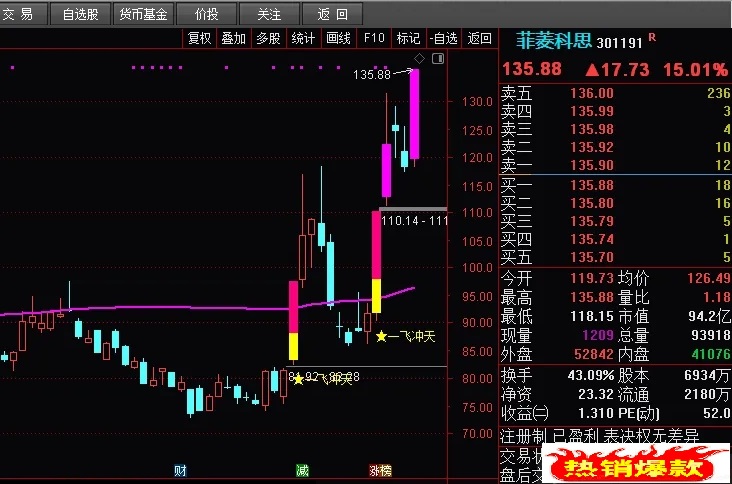
Task: Click the 70.00 price axis label
Action: point(477,434)
